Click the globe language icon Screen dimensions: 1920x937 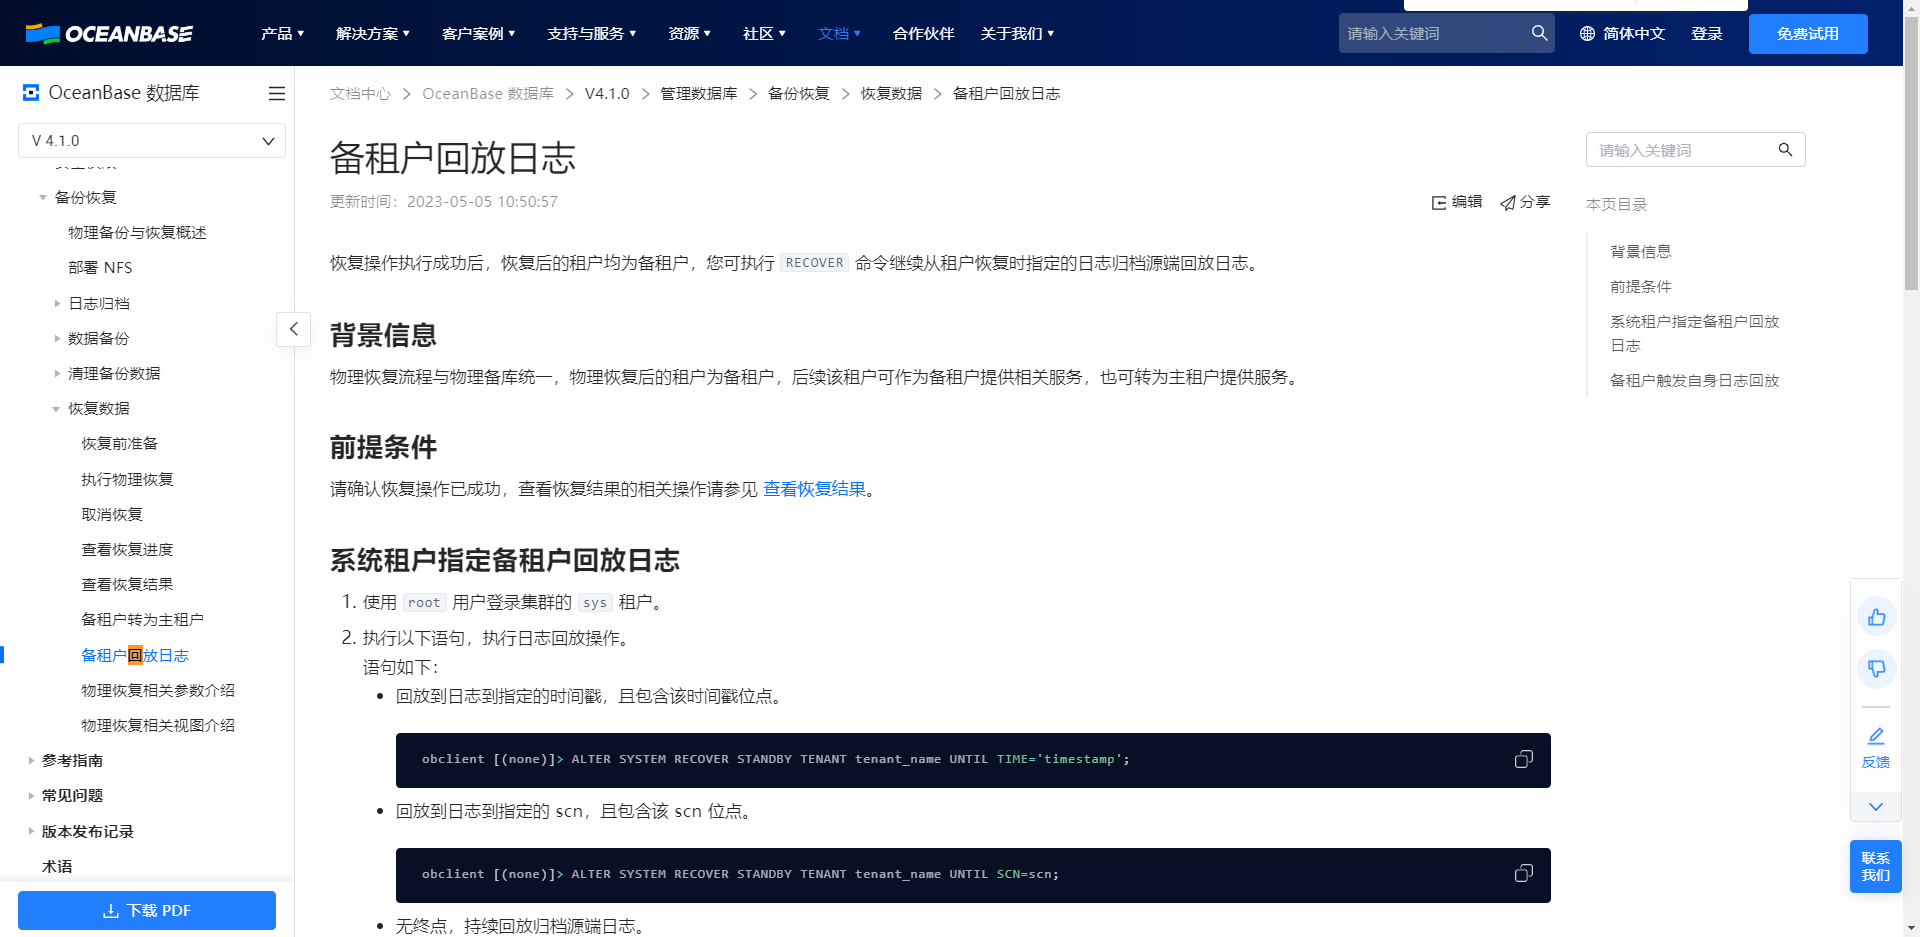1587,34
